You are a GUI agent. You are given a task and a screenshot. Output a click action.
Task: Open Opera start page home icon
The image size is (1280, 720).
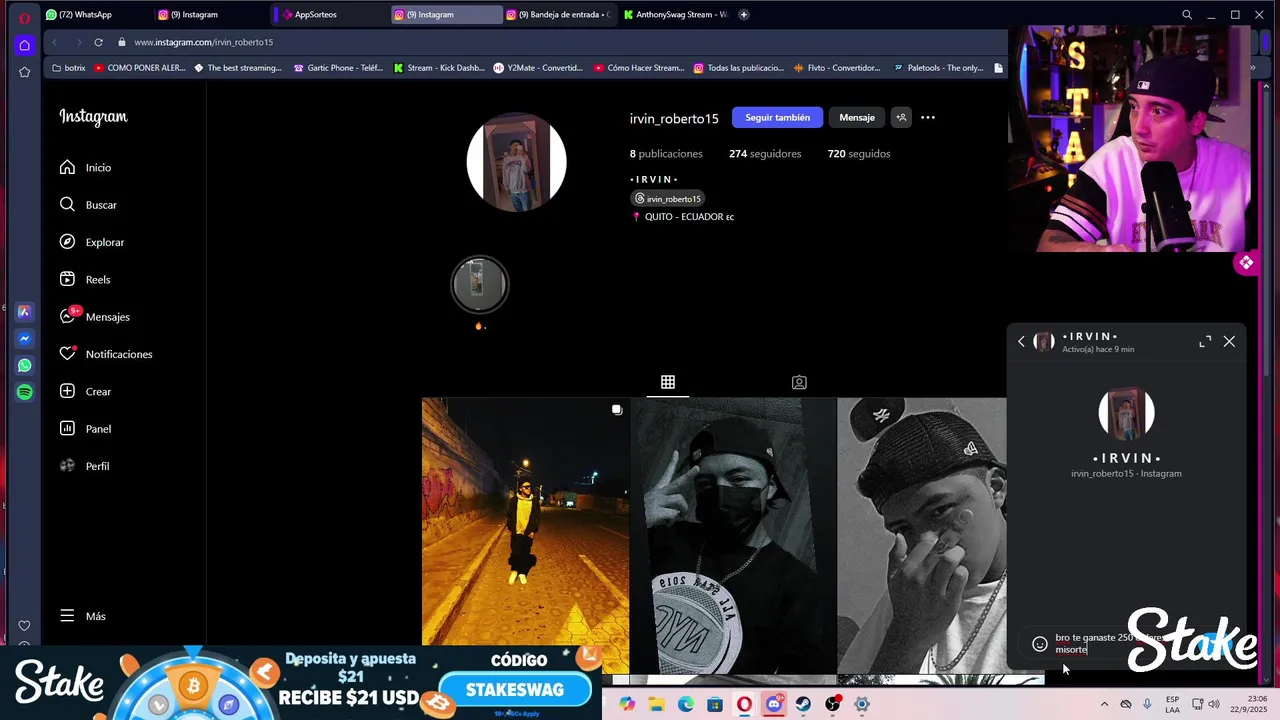[x=24, y=45]
